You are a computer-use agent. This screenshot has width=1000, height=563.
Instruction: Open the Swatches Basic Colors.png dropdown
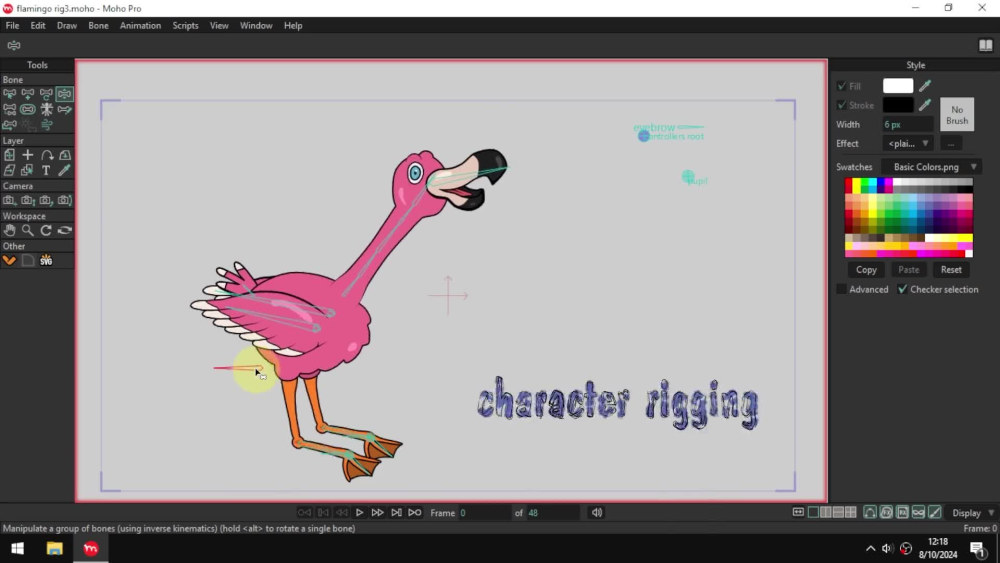(932, 166)
